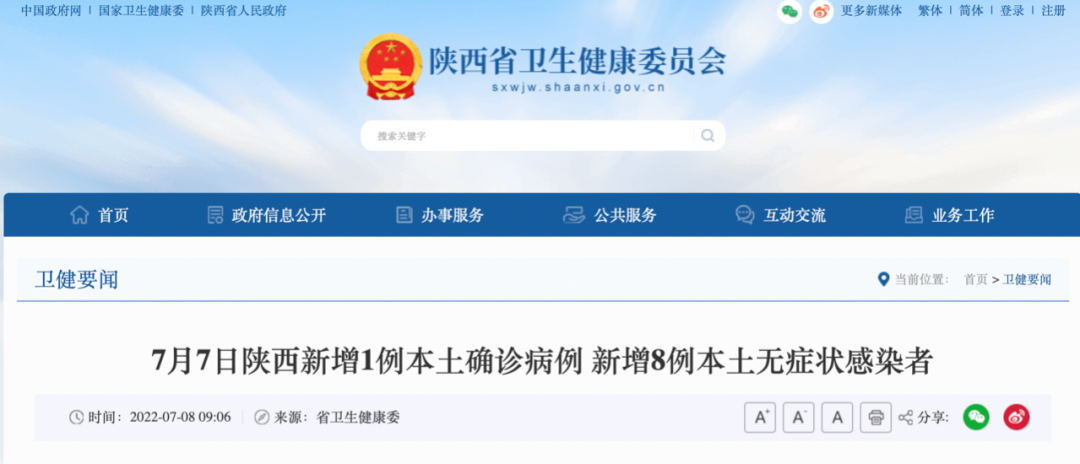Click the print page icon
Image resolution: width=1080 pixels, height=464 pixels.
[875, 417]
